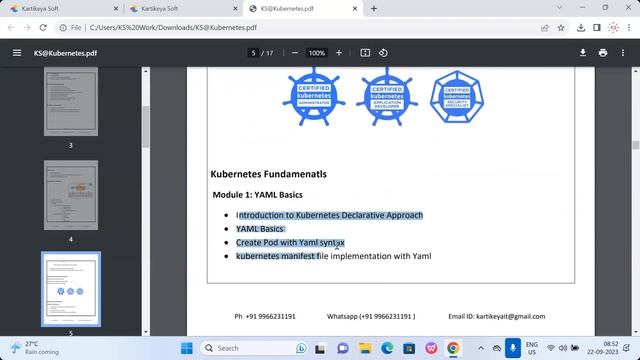Open page 3 thumbnail
Screen dimensions: 640x360
[71, 102]
